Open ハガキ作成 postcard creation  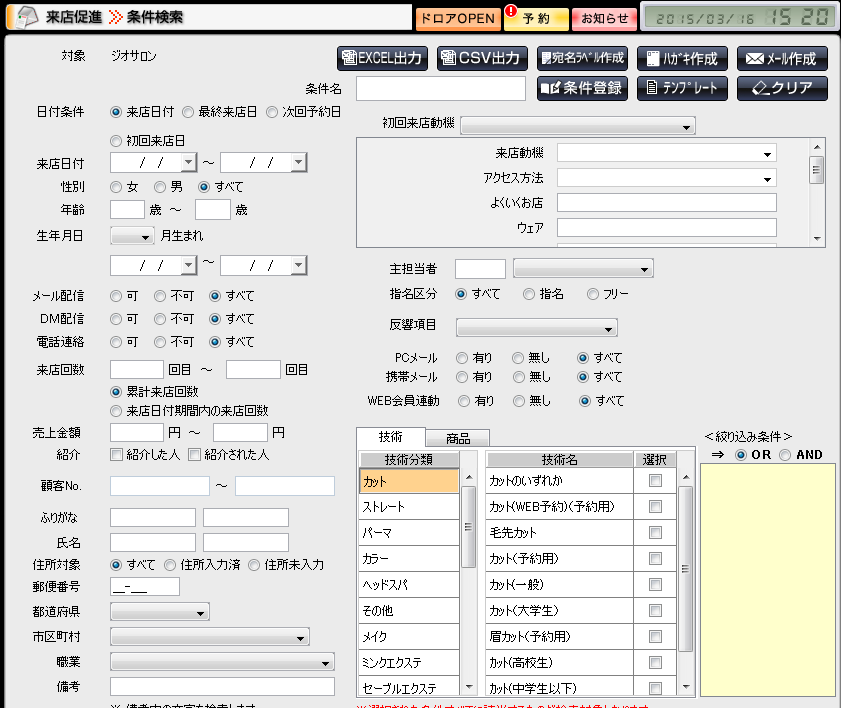pos(682,59)
